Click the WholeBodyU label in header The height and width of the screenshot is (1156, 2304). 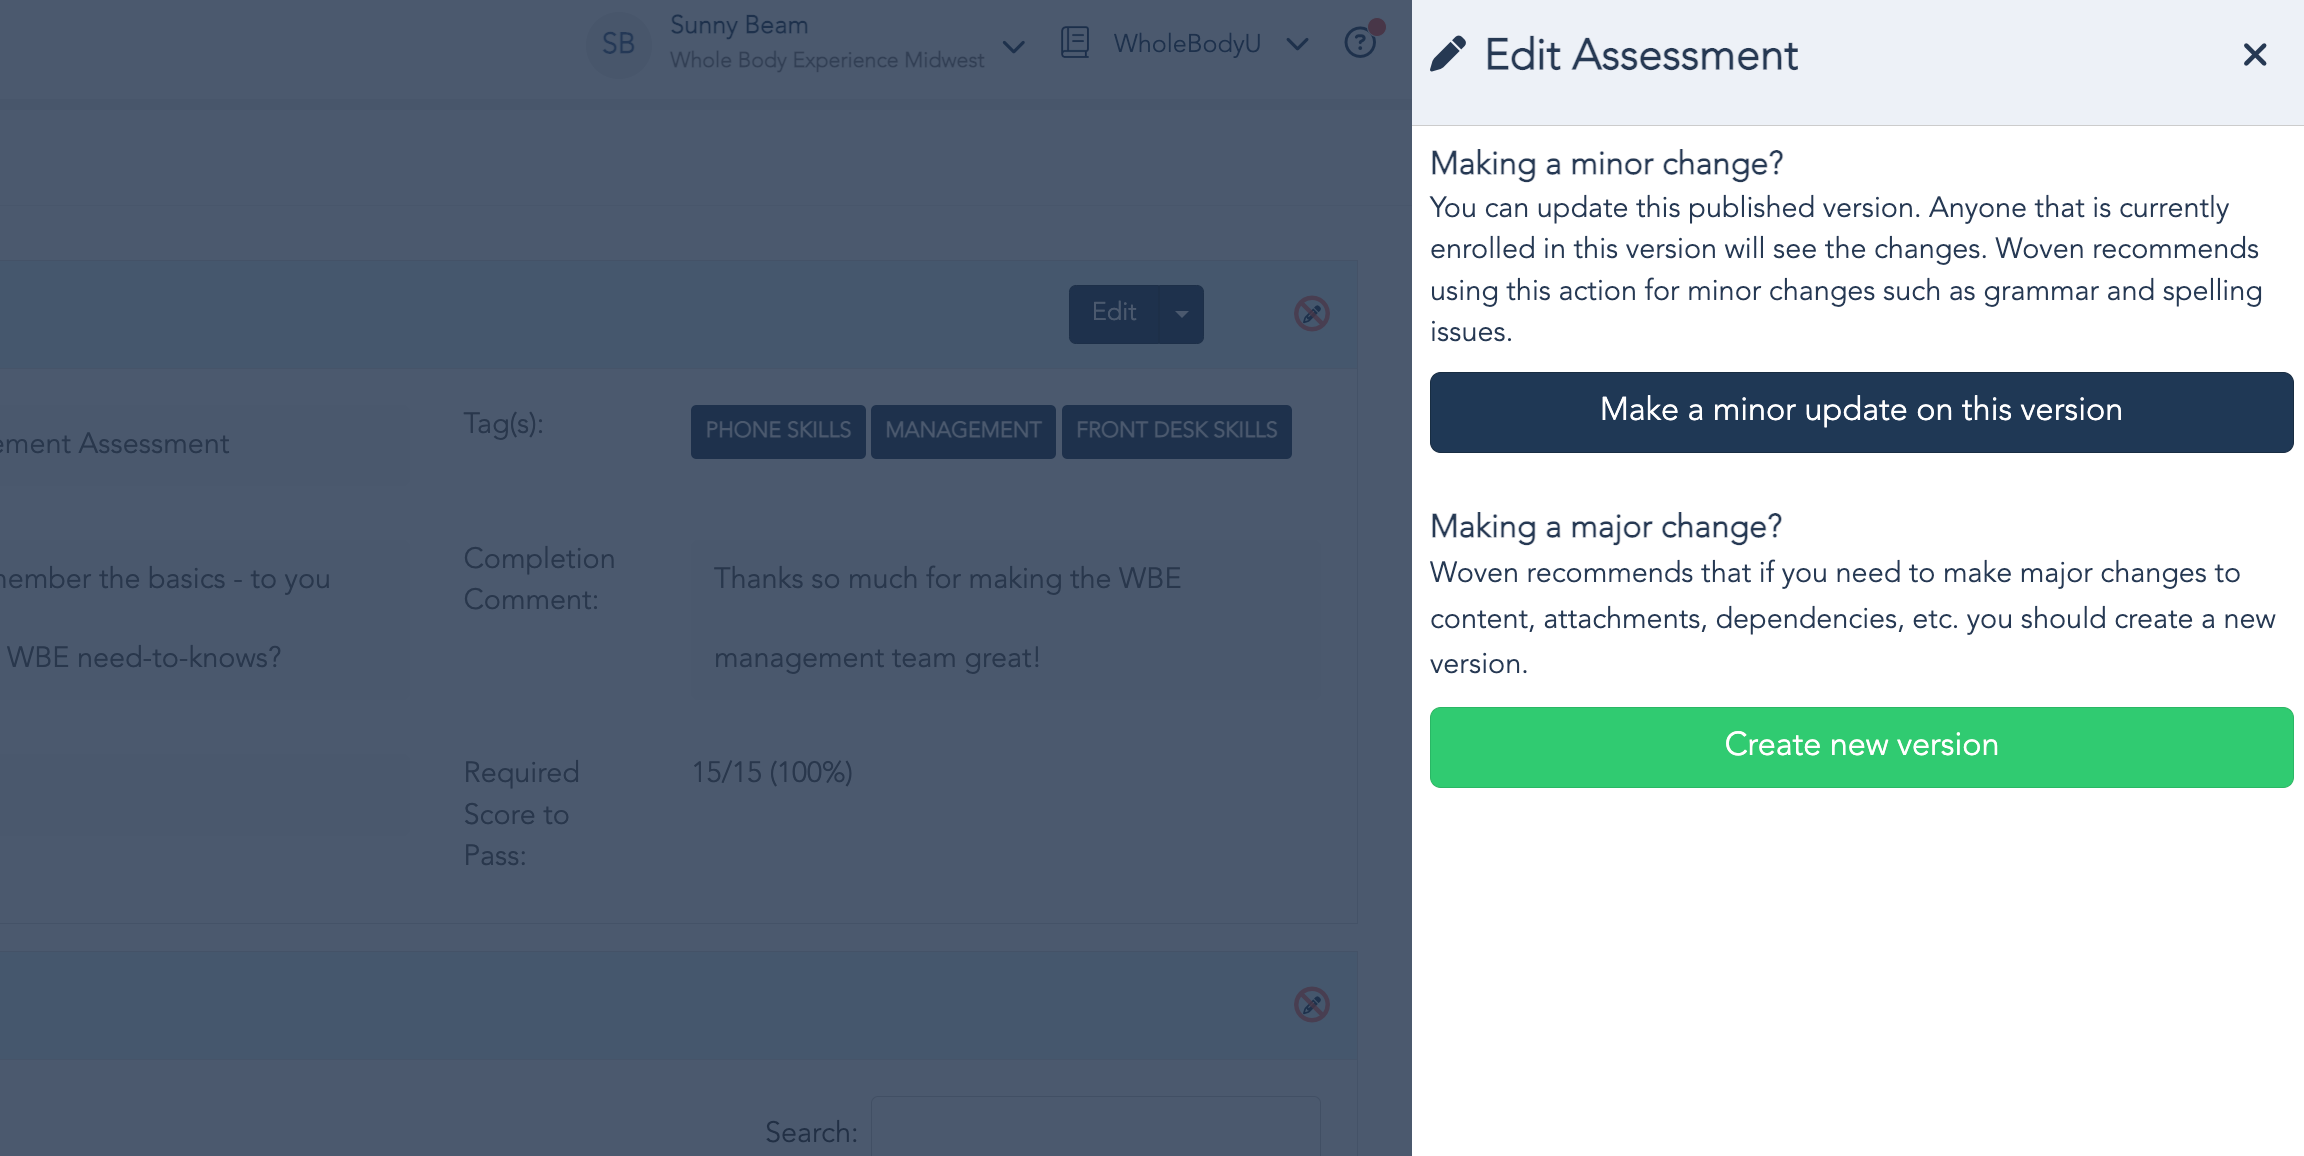click(1187, 44)
